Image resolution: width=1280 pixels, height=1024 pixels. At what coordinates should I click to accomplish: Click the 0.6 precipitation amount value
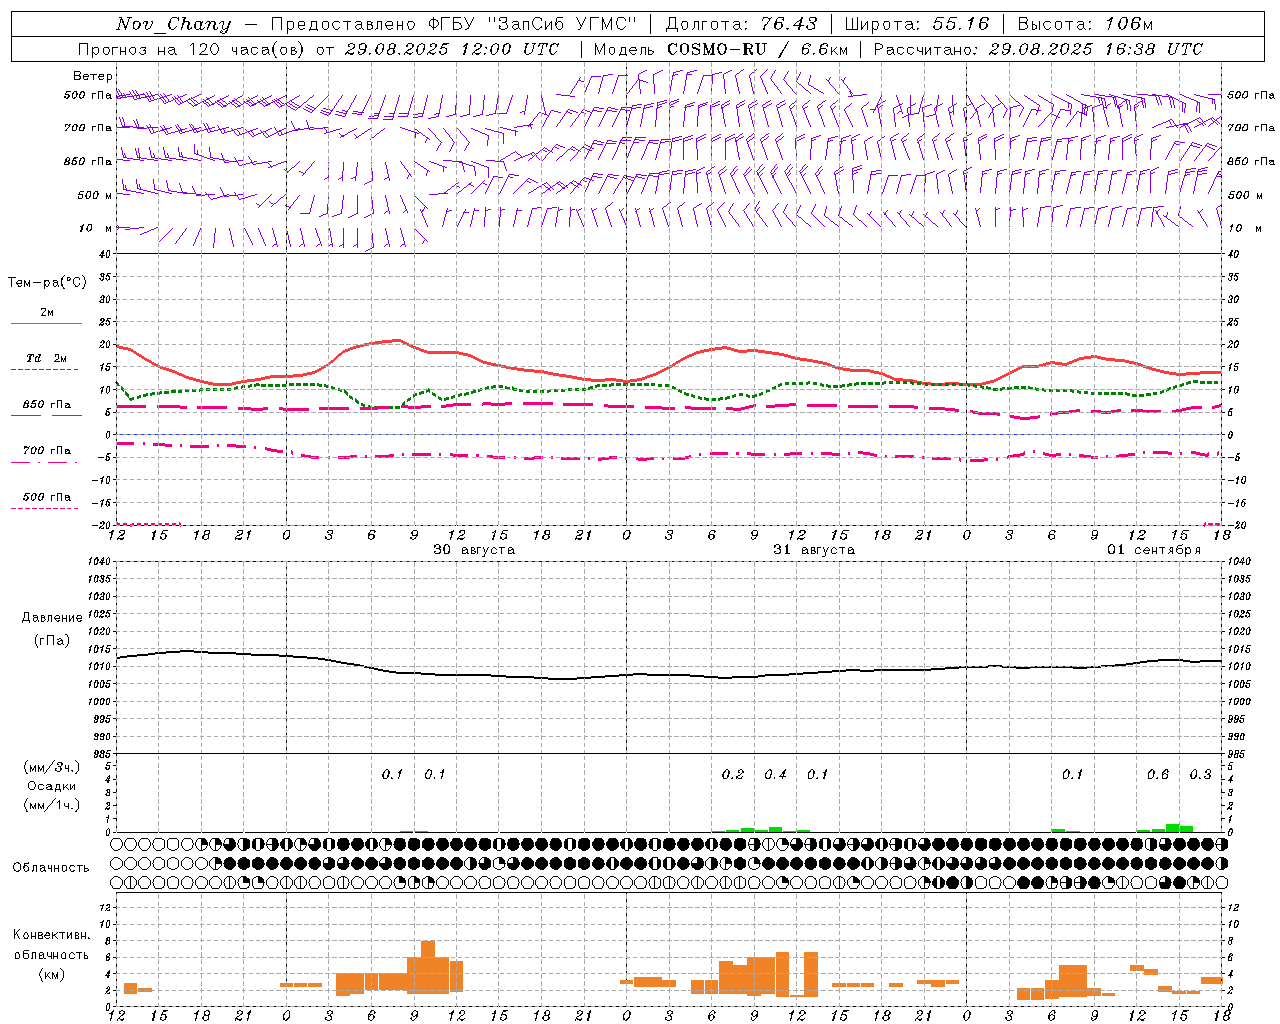point(1158,774)
